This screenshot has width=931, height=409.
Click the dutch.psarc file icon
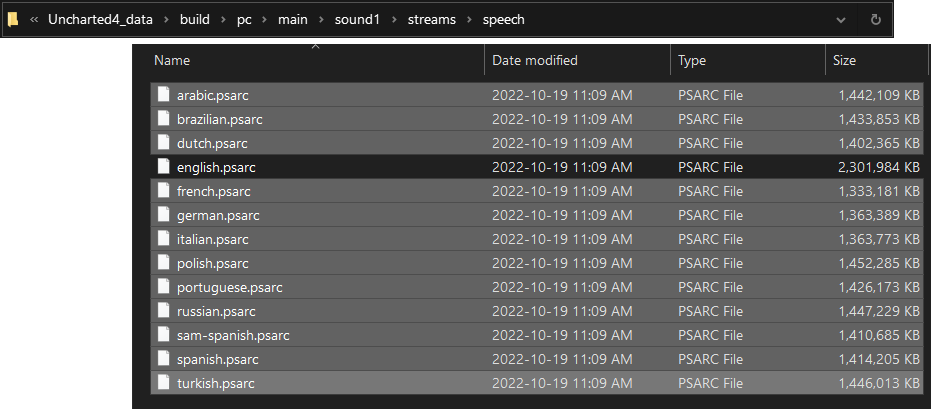pyautogui.click(x=164, y=143)
